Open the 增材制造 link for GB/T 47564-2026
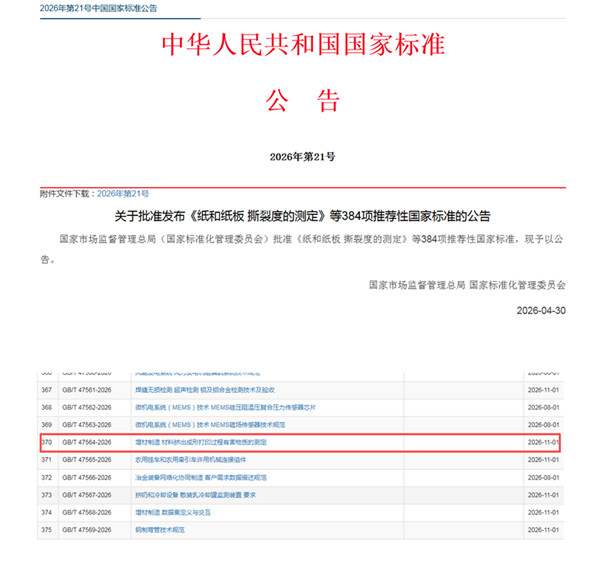Viewport: 600px width, 586px height. pos(201,442)
